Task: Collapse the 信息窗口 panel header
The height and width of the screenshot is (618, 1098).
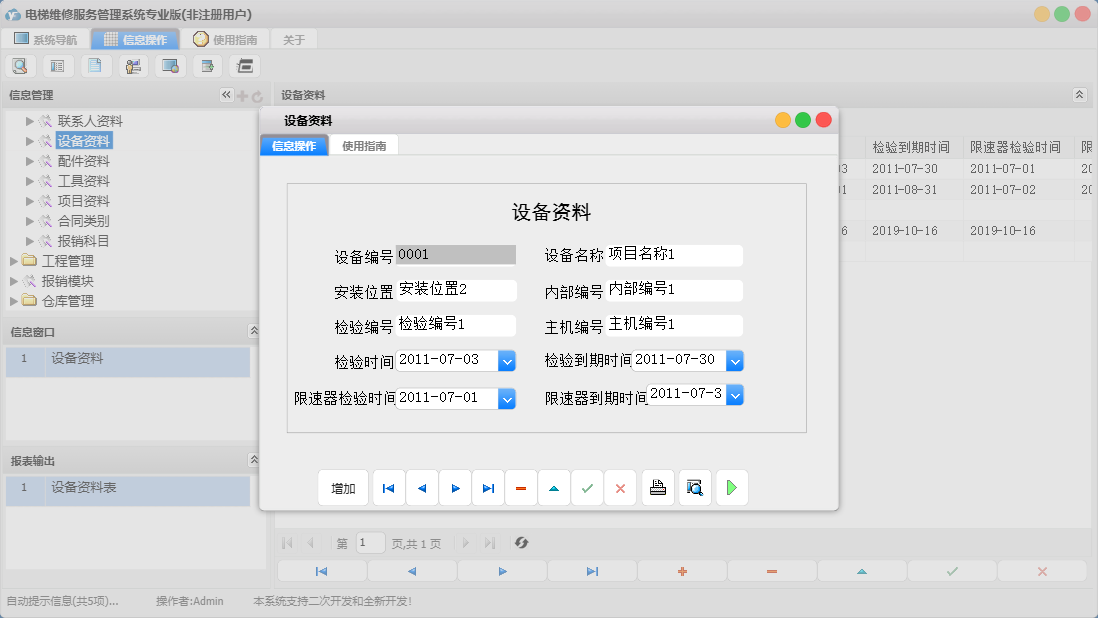Action: click(254, 331)
